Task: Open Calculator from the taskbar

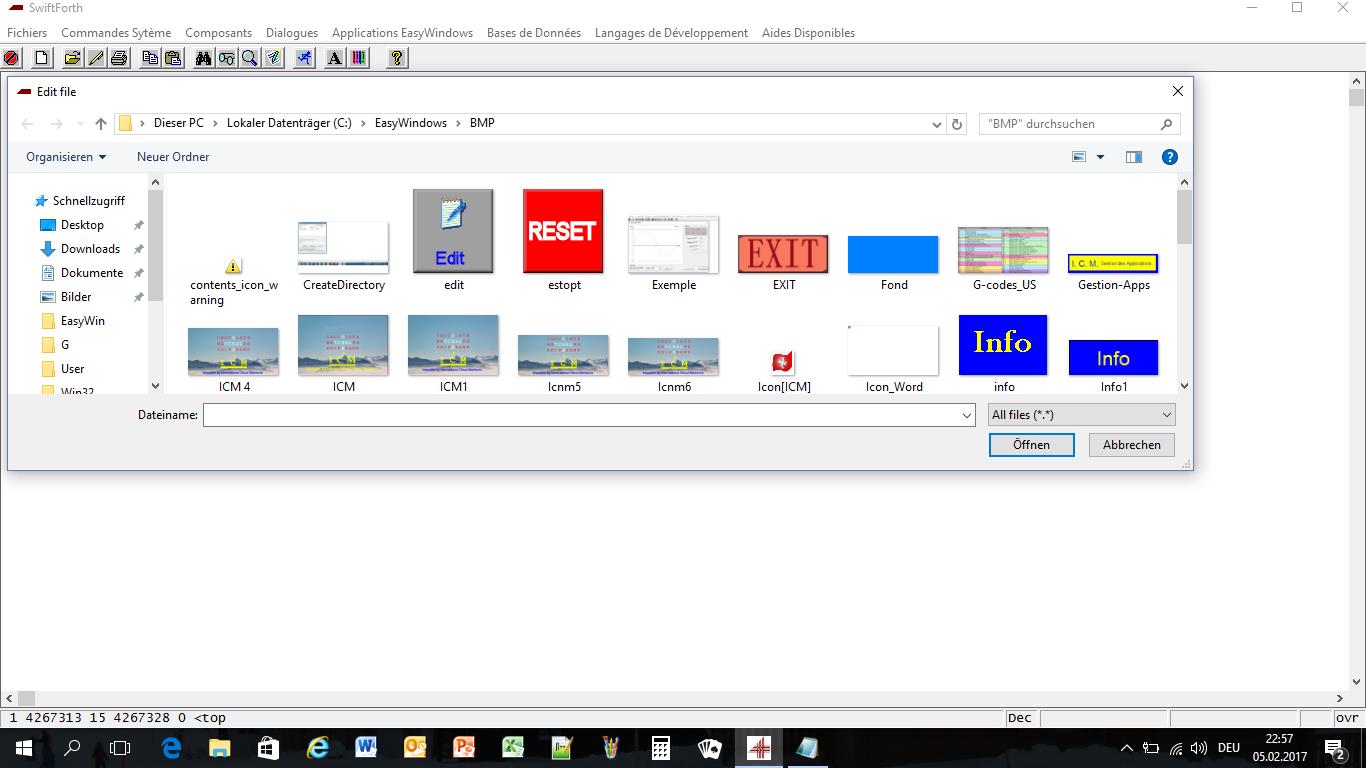Action: (x=660, y=748)
